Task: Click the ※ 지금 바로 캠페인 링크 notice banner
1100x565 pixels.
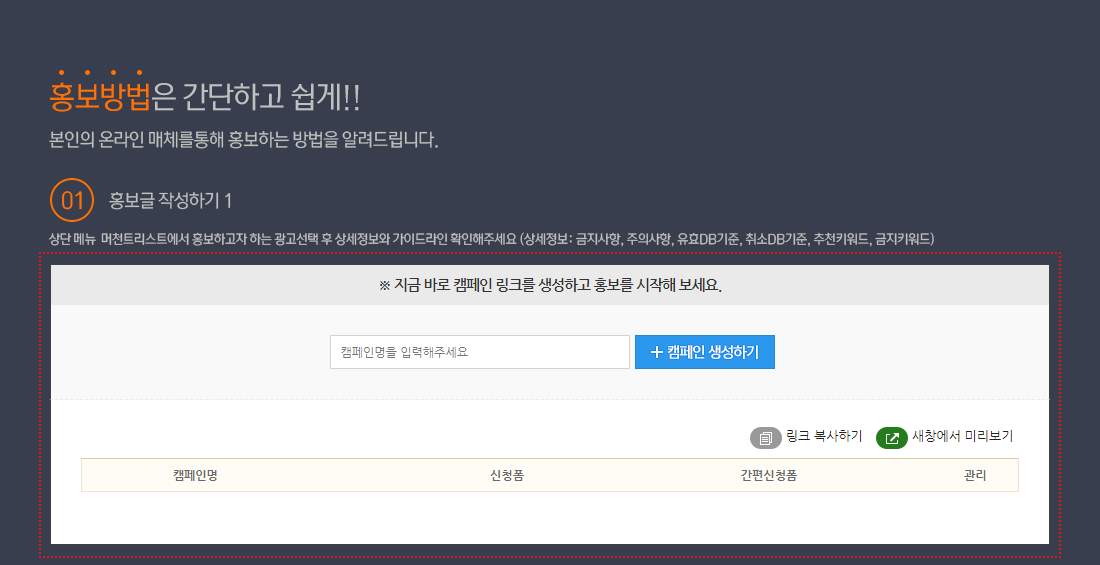Action: pos(549,285)
